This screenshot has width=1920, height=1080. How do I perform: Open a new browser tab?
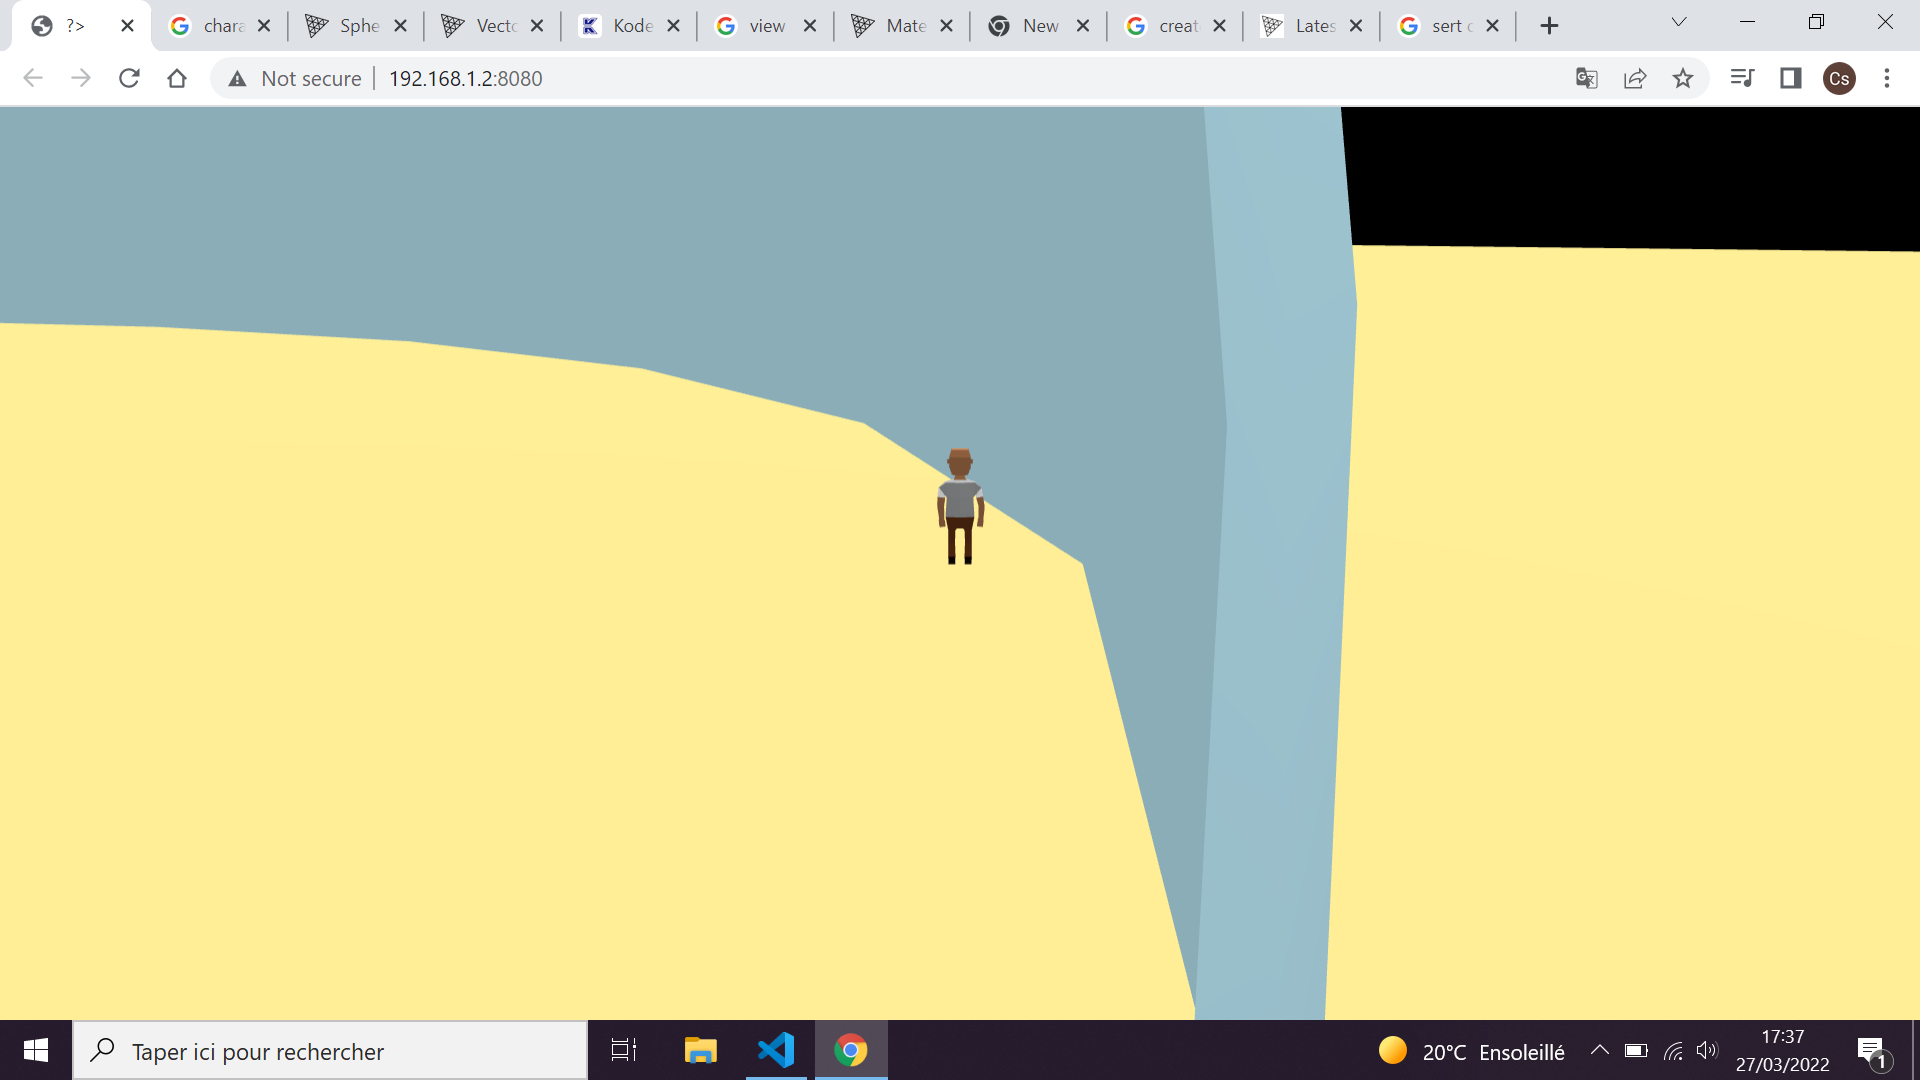[1548, 25]
